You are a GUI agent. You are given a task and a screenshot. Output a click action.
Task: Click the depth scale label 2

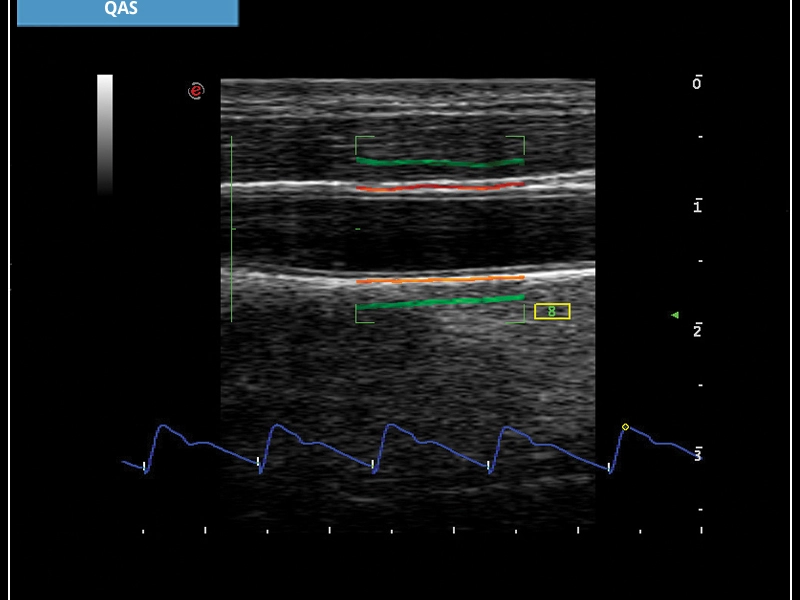click(697, 330)
